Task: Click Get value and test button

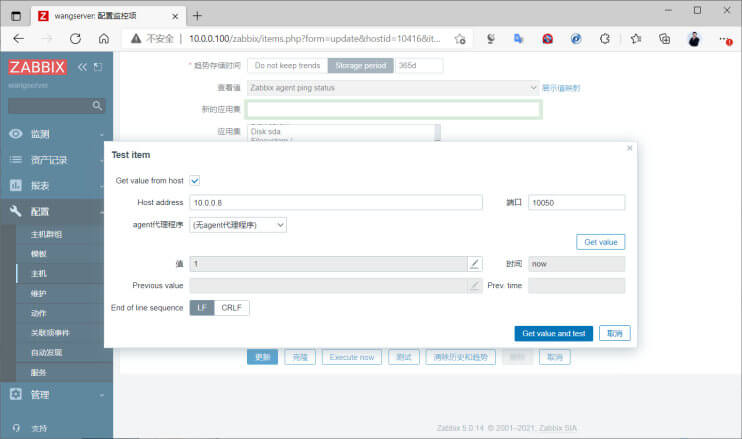Action: tap(554, 334)
